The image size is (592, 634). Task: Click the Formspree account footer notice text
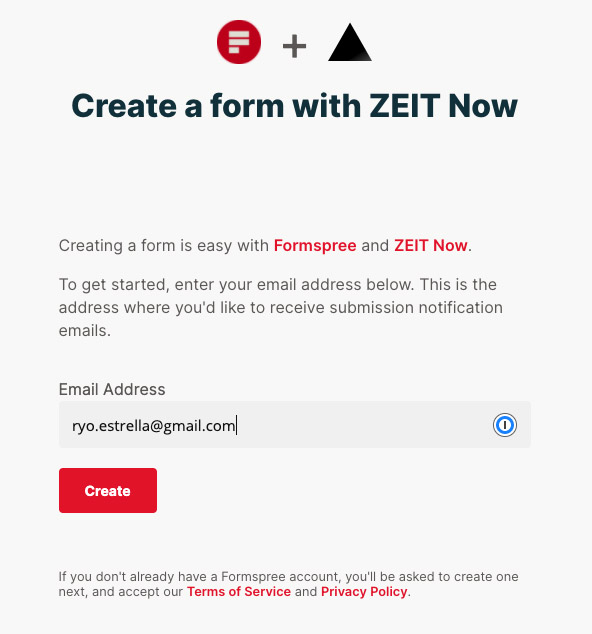click(x=288, y=584)
